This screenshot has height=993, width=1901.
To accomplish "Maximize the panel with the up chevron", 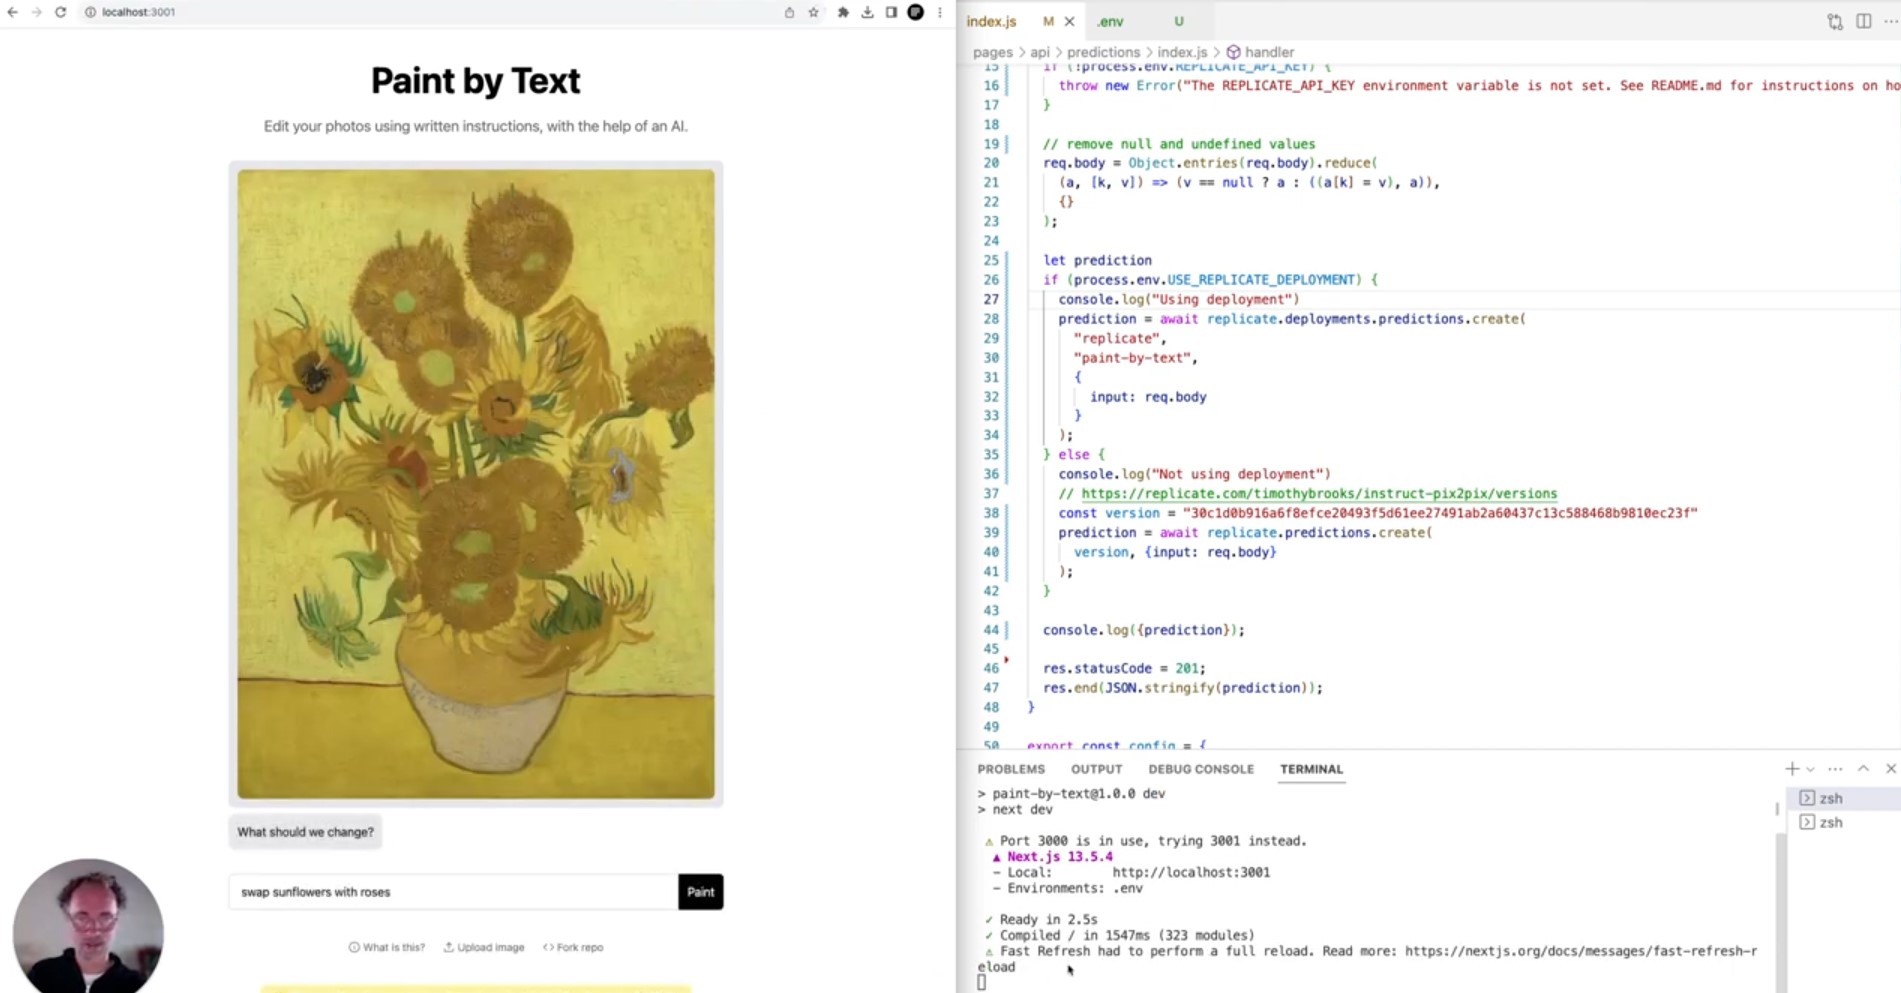I will 1863,769.
